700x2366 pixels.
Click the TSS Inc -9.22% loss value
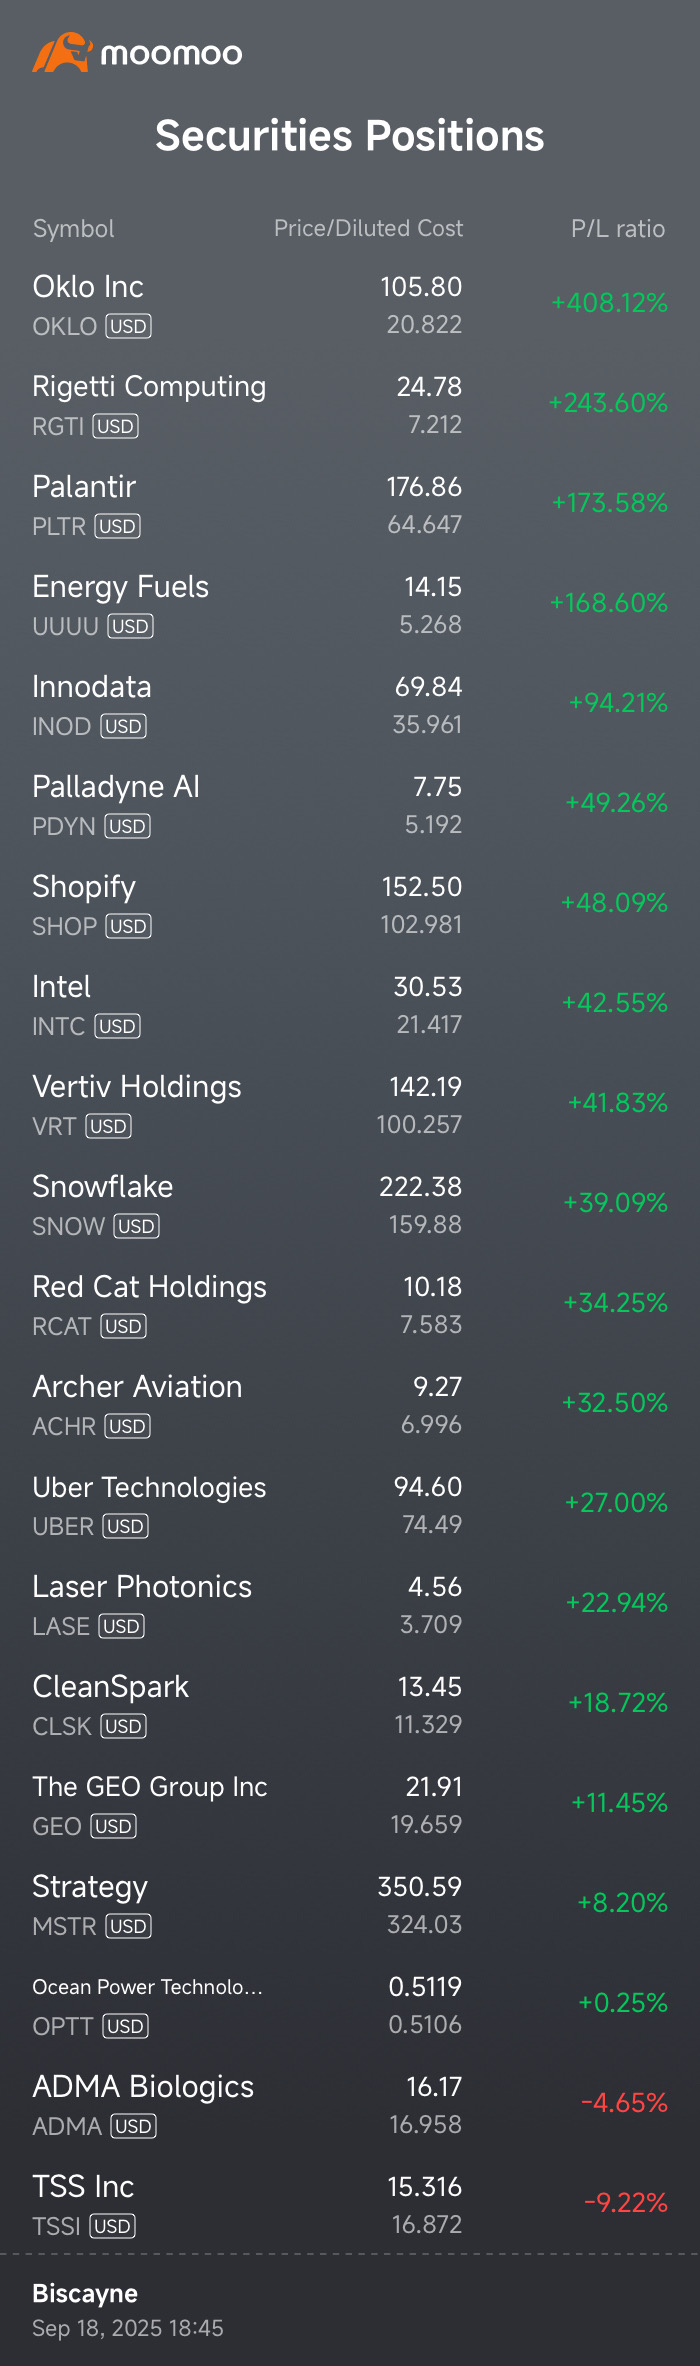625,2203
